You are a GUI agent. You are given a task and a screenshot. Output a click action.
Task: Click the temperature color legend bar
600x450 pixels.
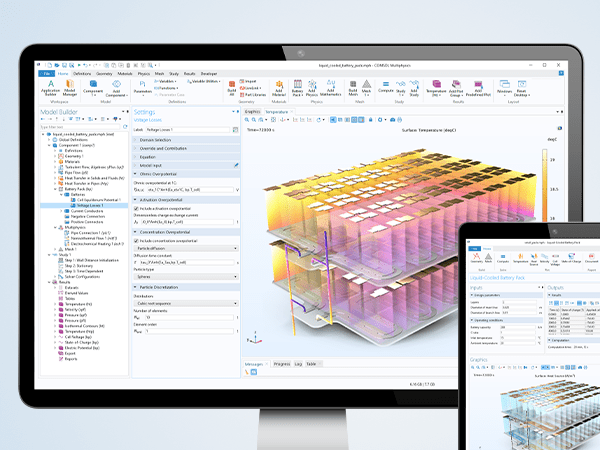tap(544, 185)
